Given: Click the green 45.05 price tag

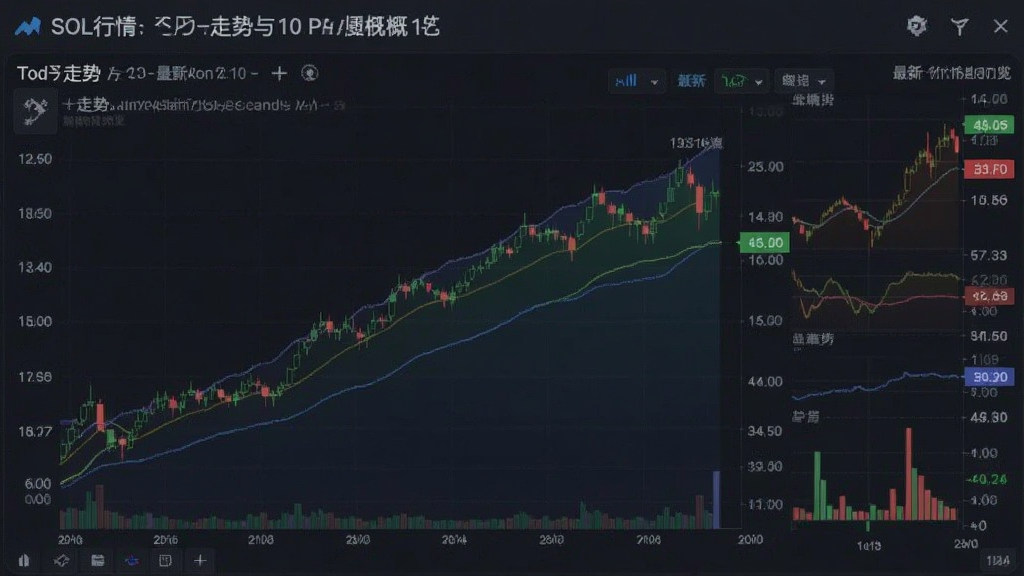Looking at the screenshot, I should coord(989,125).
